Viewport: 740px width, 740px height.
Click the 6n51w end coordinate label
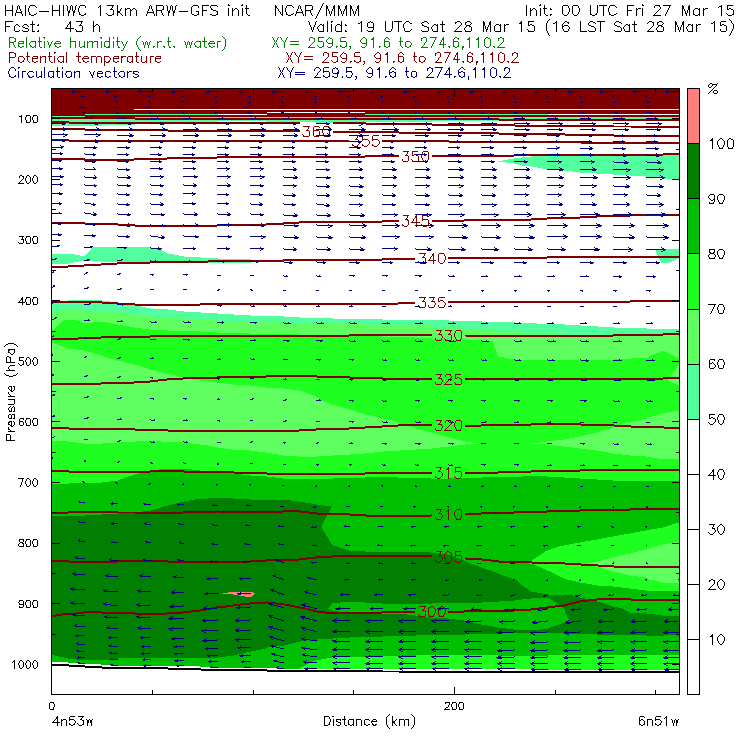pyautogui.click(x=658, y=721)
